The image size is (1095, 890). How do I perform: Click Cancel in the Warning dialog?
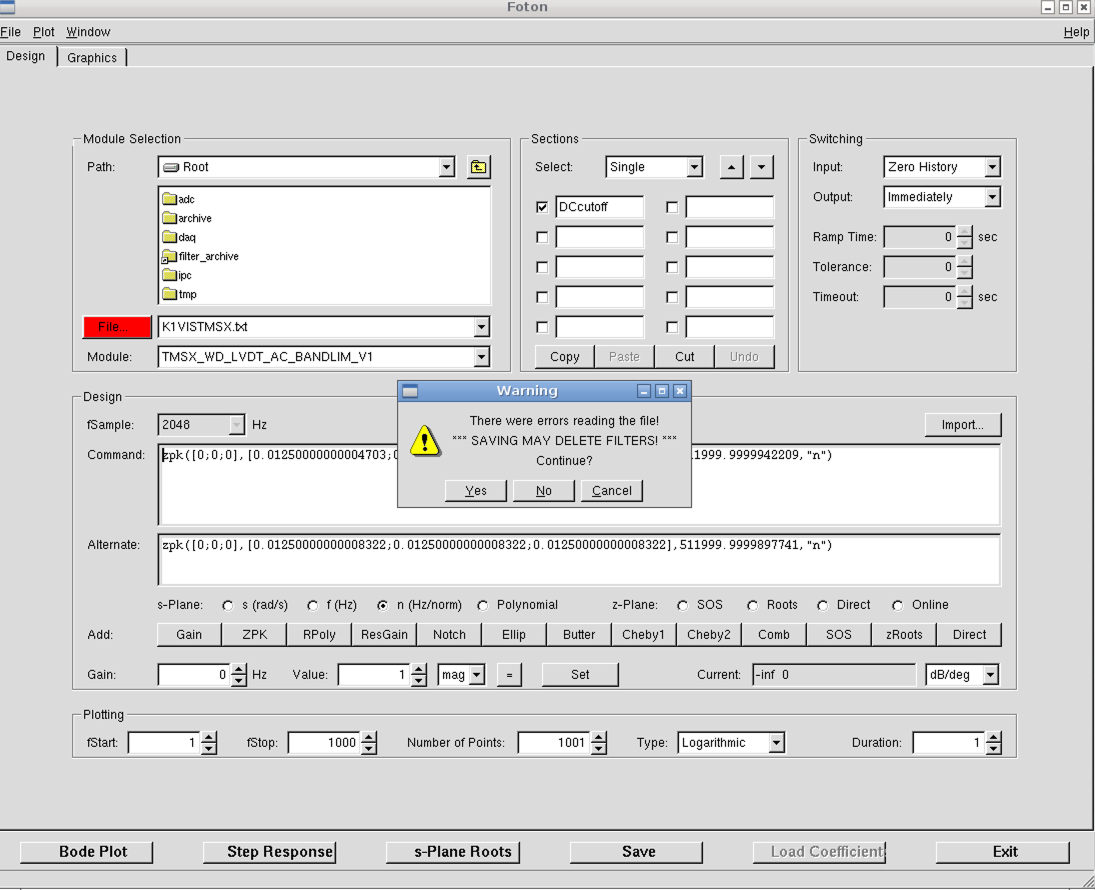pyautogui.click(x=612, y=490)
